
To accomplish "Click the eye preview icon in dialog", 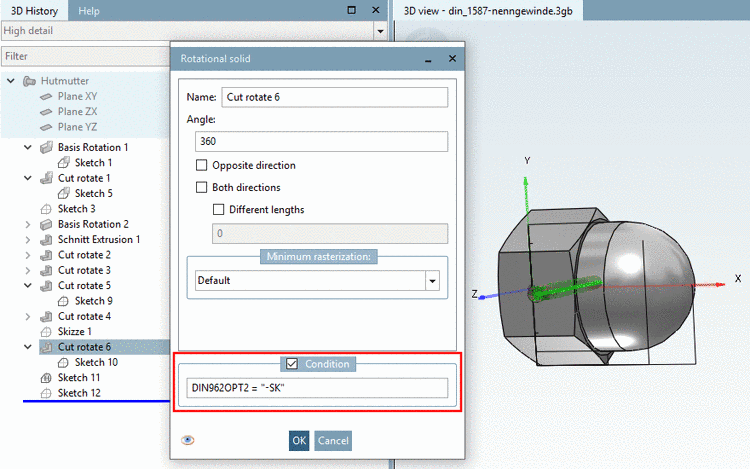I will coord(188,440).
